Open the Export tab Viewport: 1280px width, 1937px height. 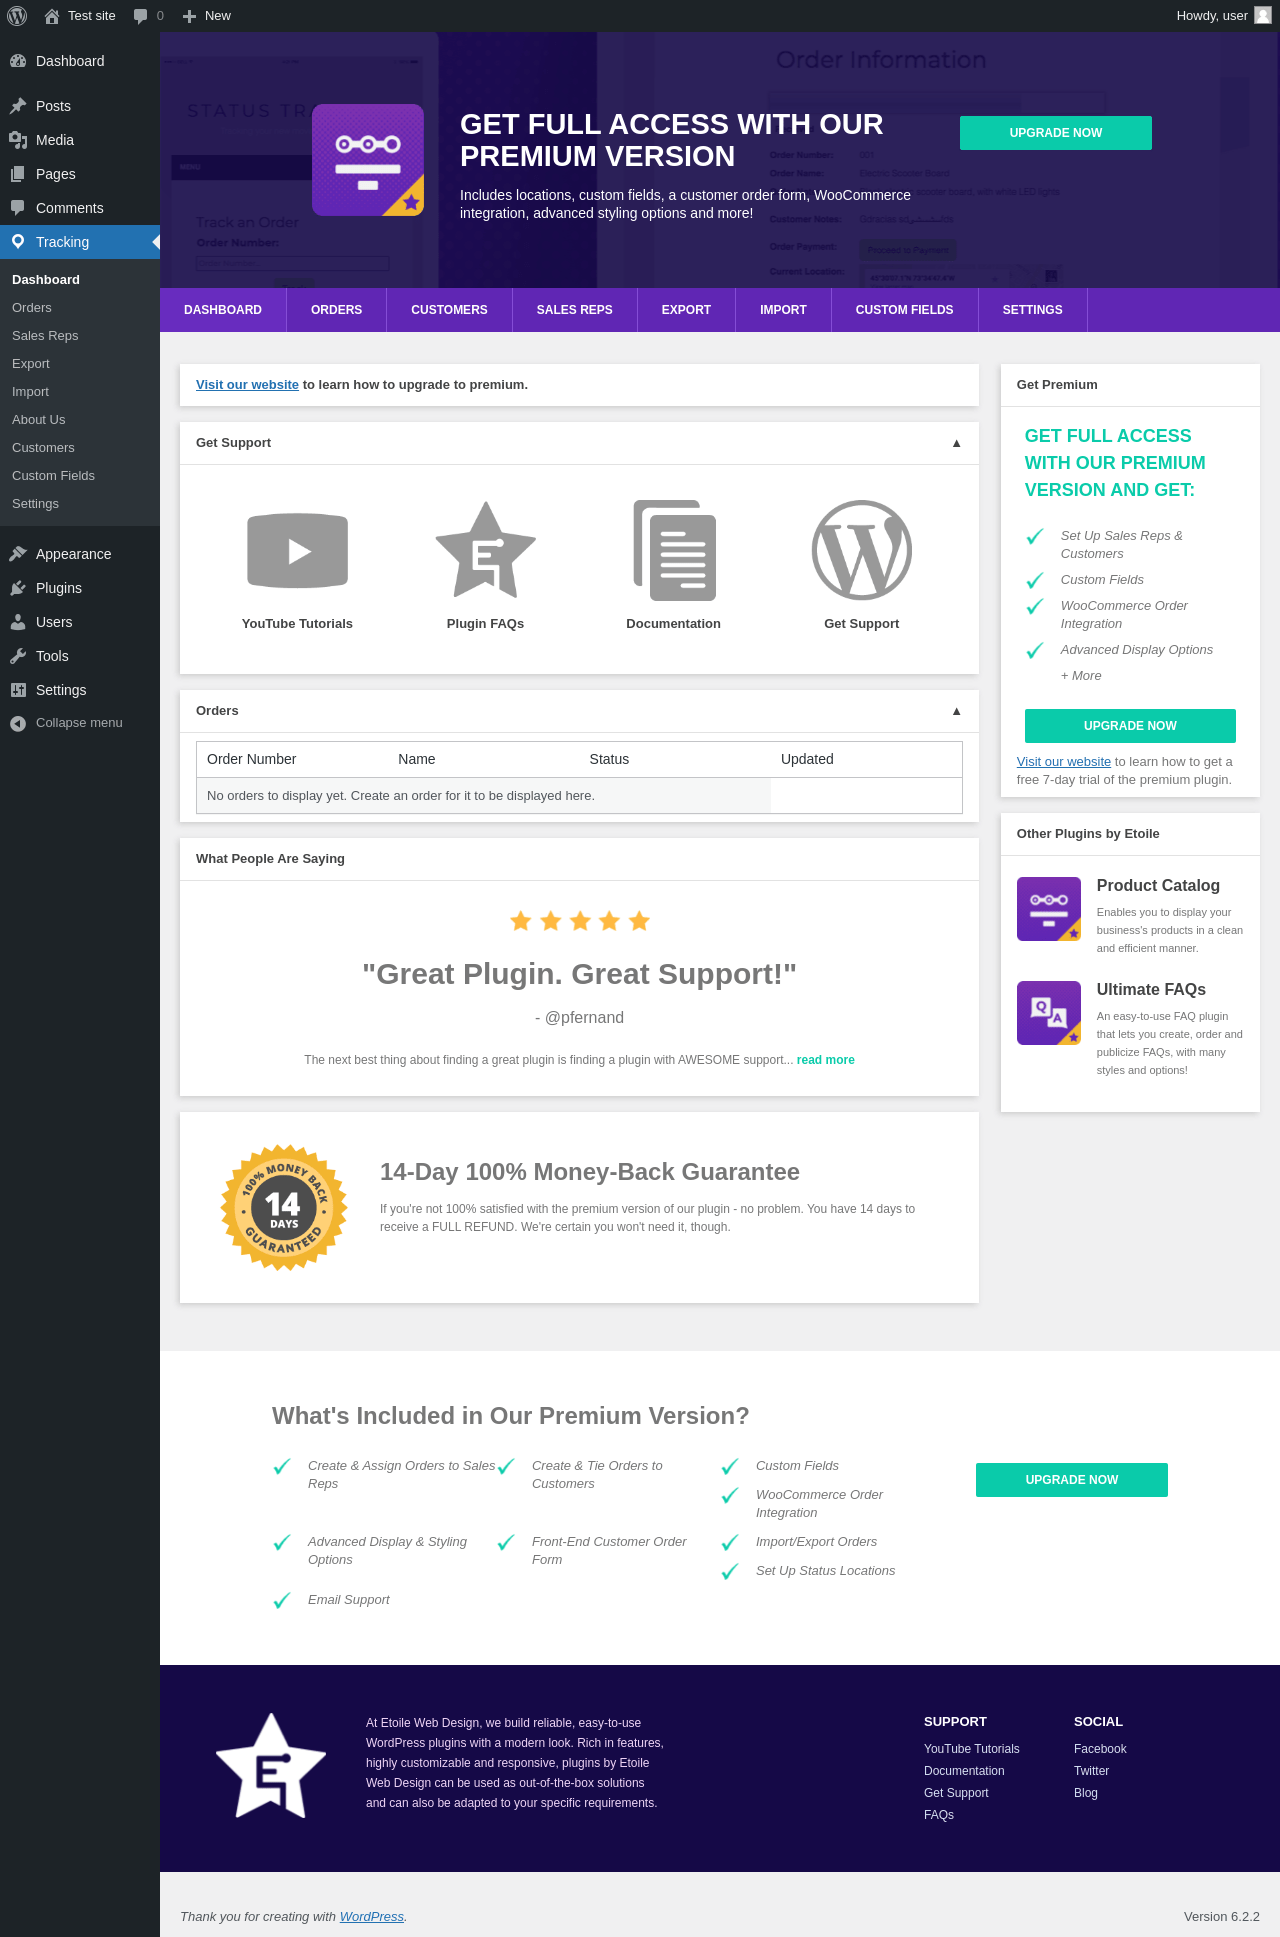686,310
